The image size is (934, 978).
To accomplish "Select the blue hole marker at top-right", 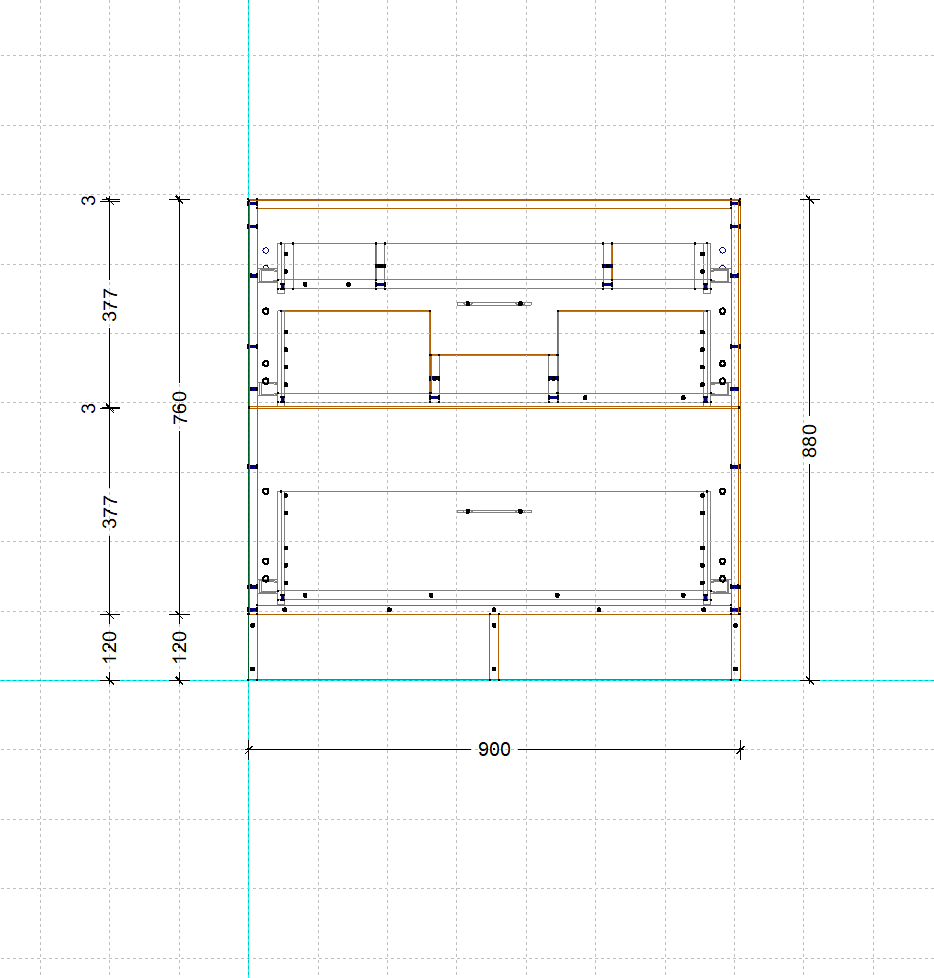I will [722, 250].
